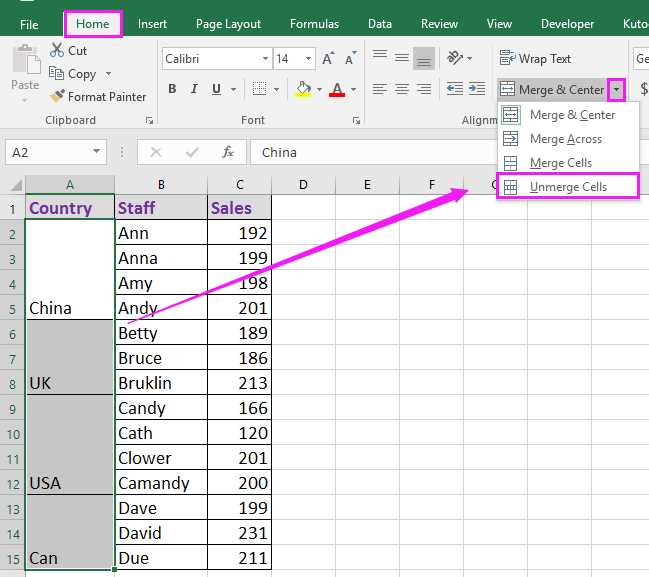This screenshot has width=649, height=577.
Task: Open the File tab
Action: tap(29, 24)
